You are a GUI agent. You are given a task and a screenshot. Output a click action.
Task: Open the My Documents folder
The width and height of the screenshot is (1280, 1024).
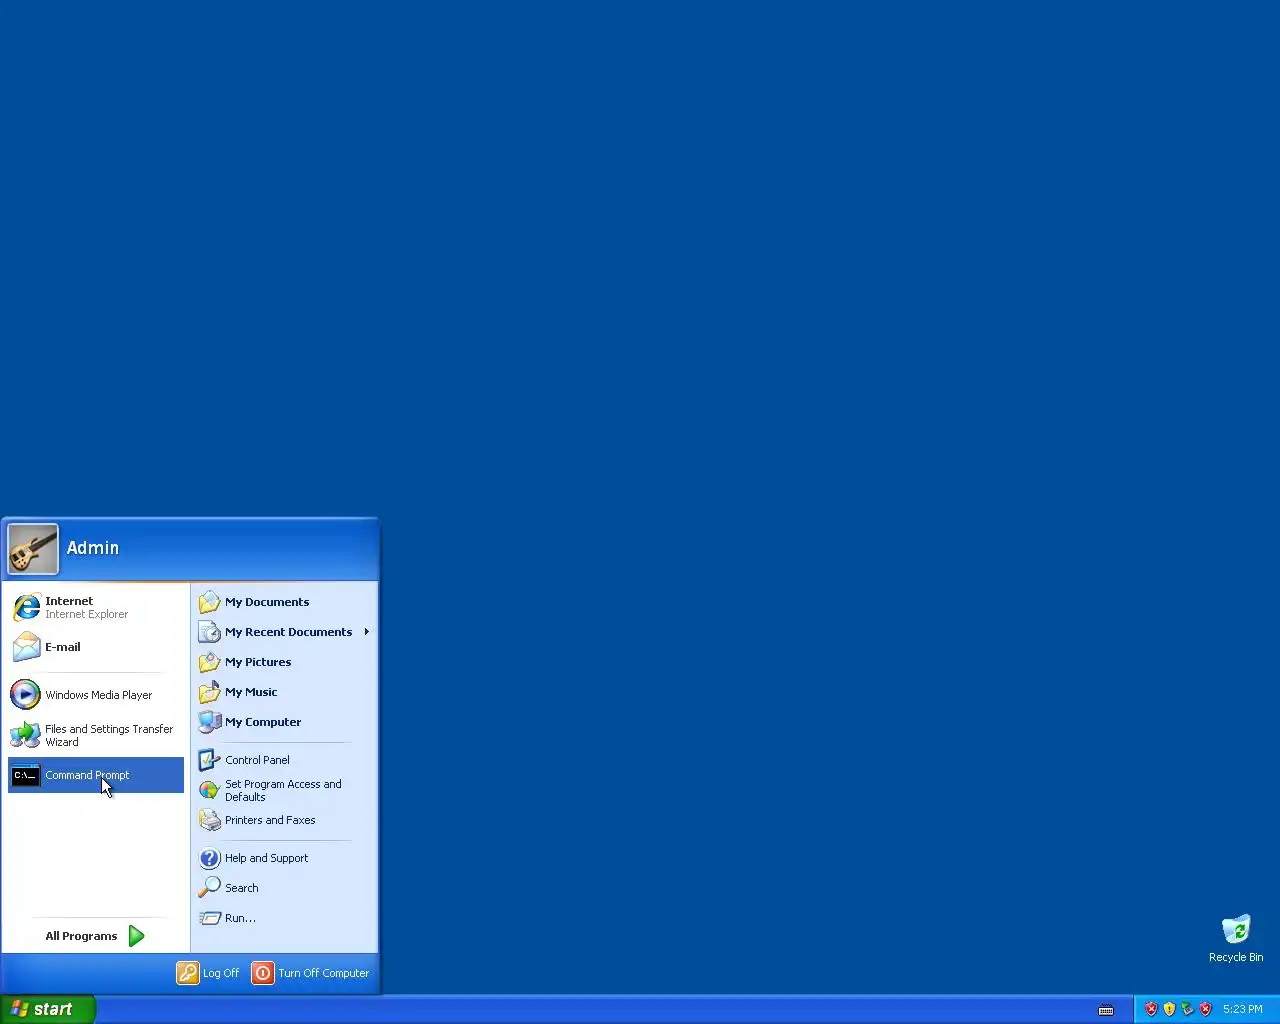(285, 602)
